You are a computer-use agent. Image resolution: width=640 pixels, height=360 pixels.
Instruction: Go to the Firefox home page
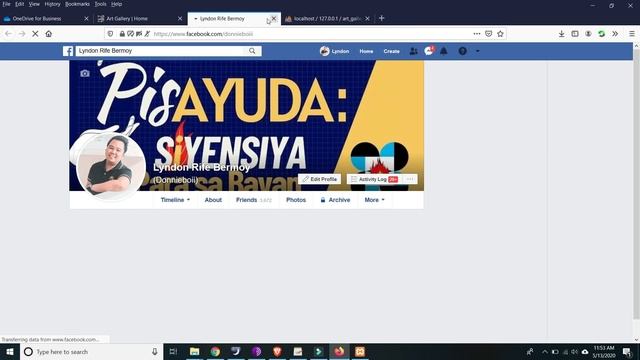pos(49,34)
